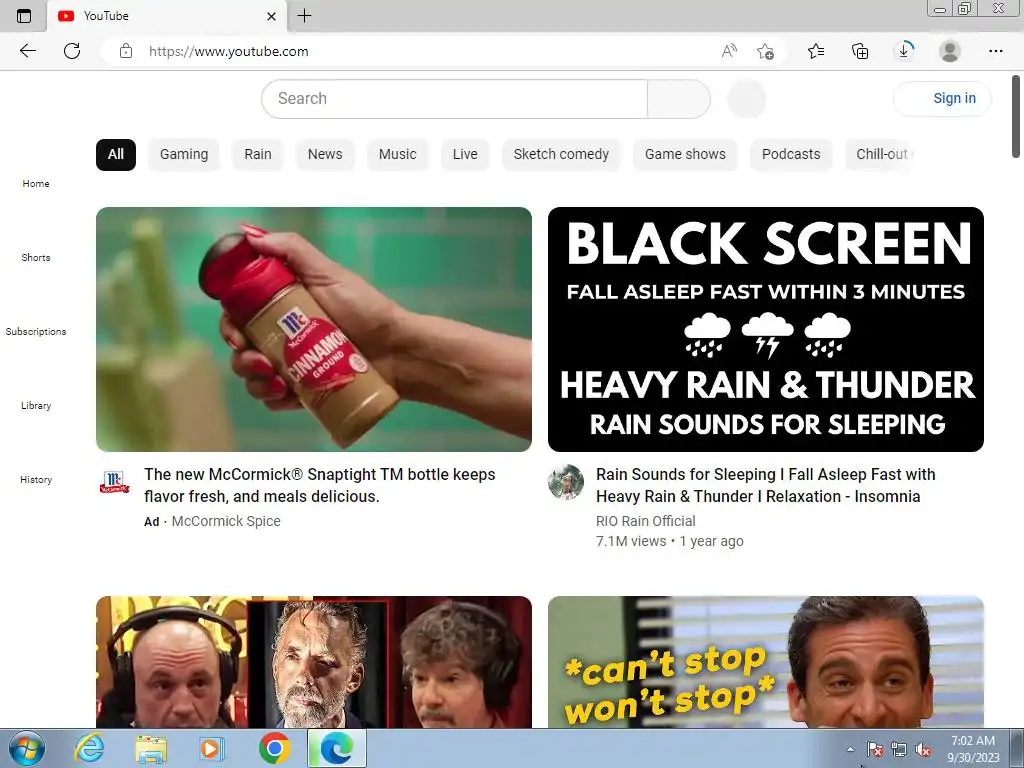Open tab actions menu icon
This screenshot has height=768, width=1024.
[x=24, y=16]
